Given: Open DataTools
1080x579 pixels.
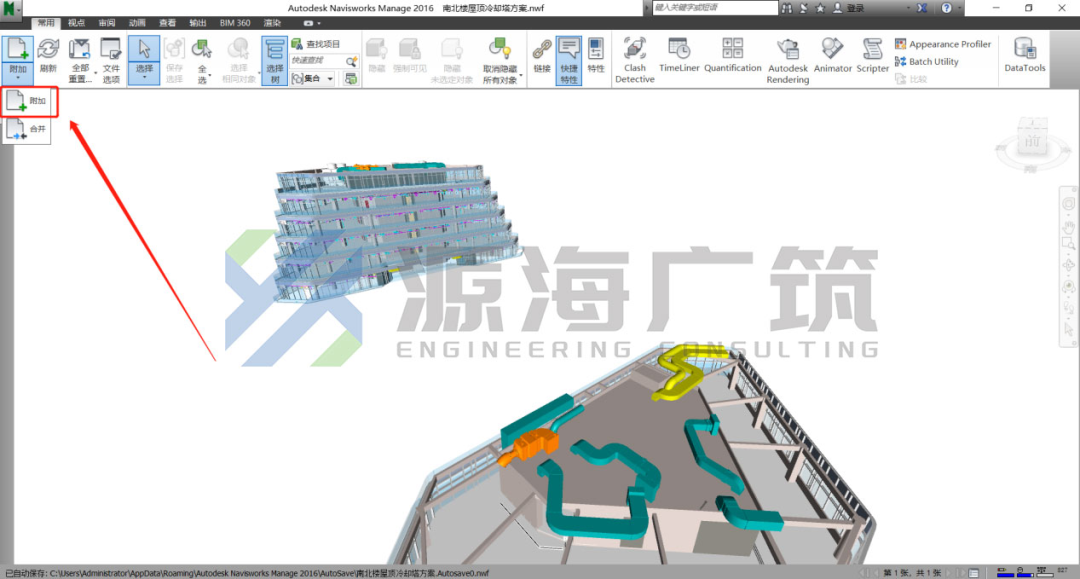Looking at the screenshot, I should [1024, 55].
